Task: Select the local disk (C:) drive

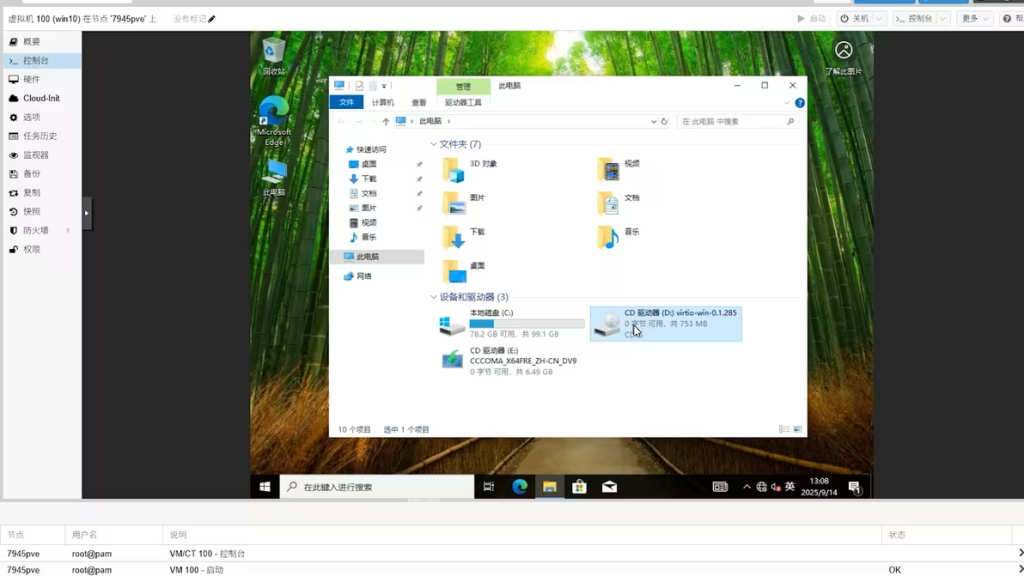Action: tap(511, 323)
